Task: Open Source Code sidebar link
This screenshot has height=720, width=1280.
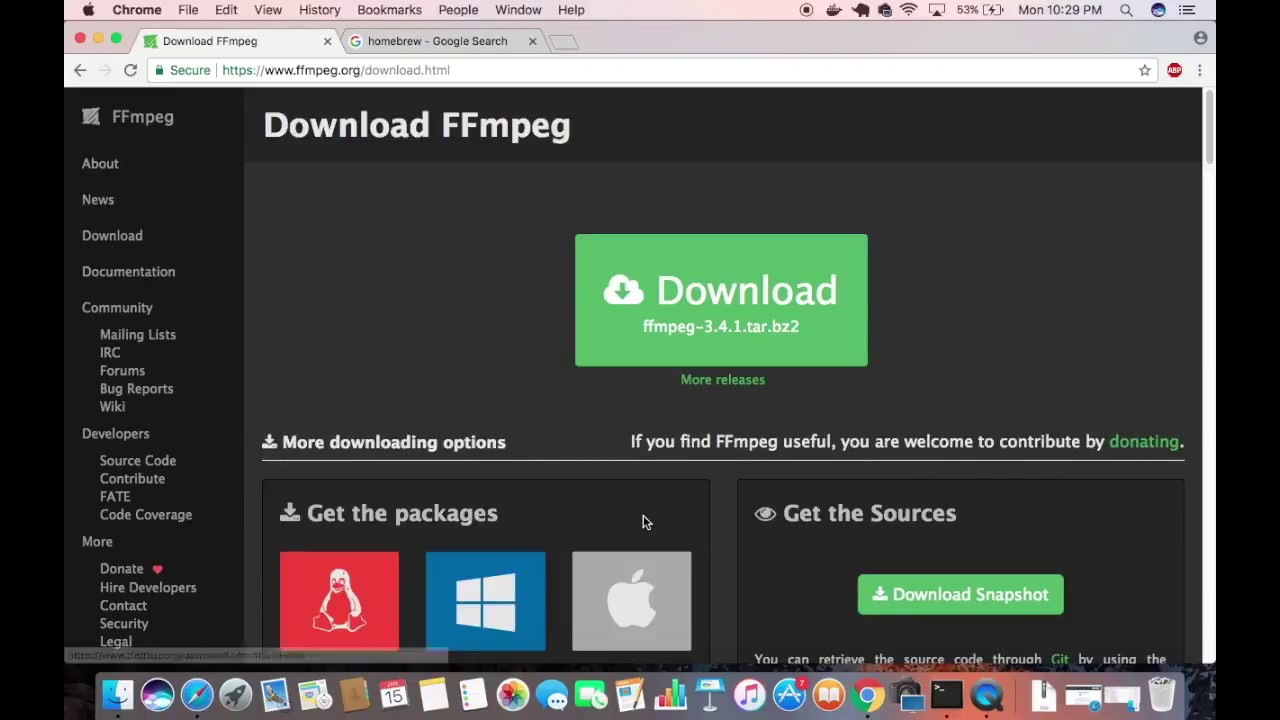Action: (x=137, y=460)
